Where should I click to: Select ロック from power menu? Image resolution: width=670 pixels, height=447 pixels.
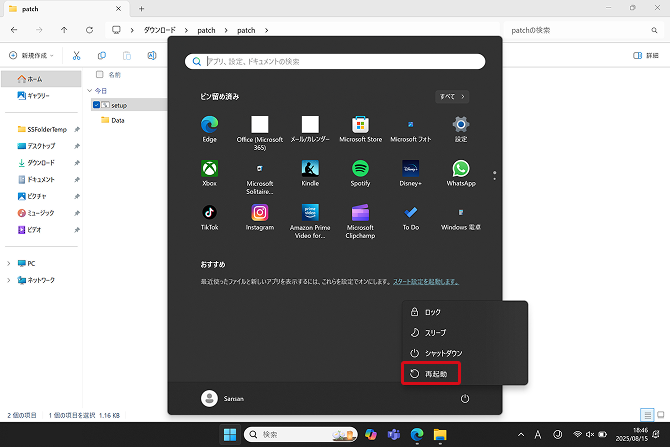click(x=465, y=312)
